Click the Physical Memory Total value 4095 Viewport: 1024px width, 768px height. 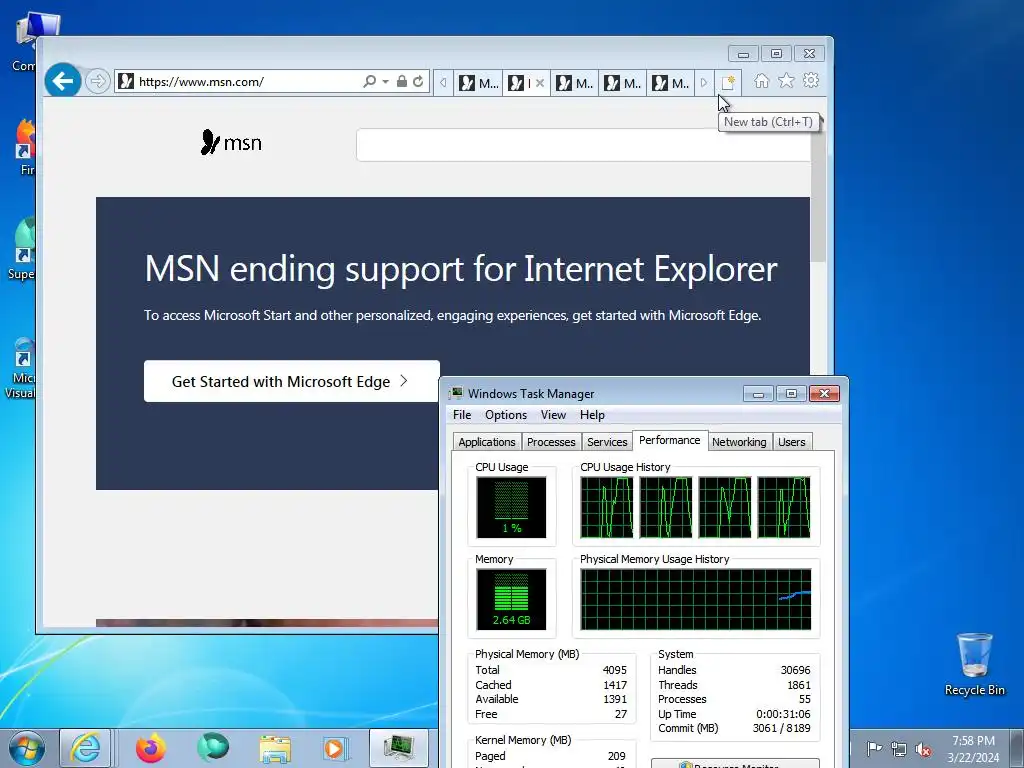coord(614,670)
